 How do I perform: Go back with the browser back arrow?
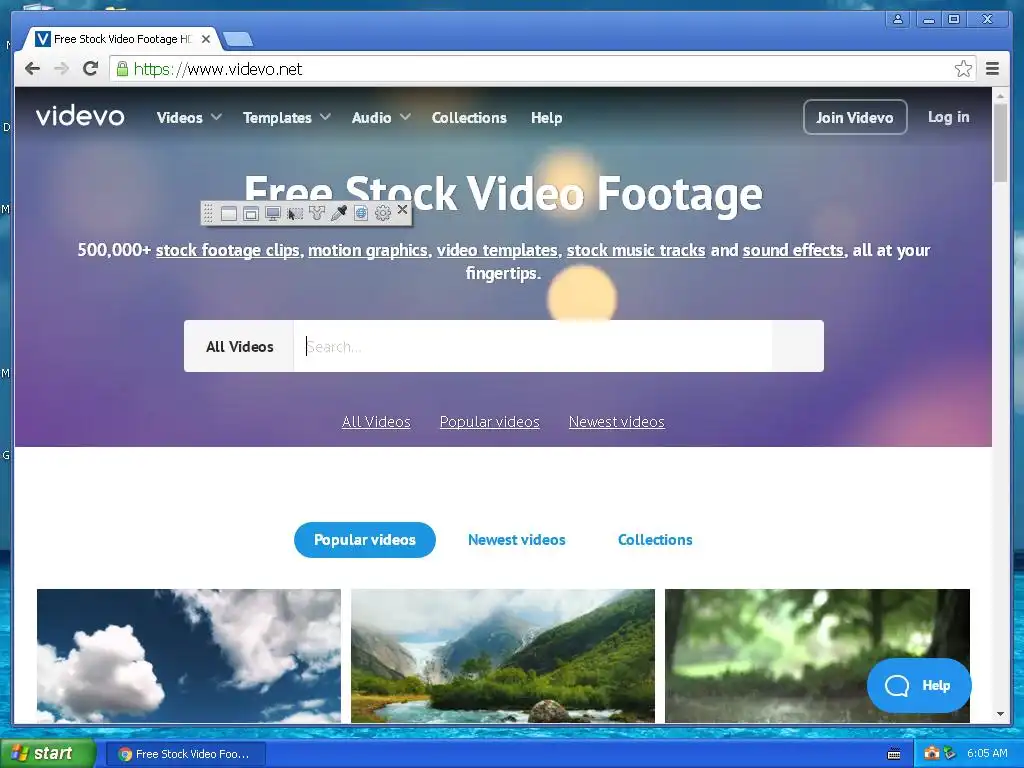point(32,69)
